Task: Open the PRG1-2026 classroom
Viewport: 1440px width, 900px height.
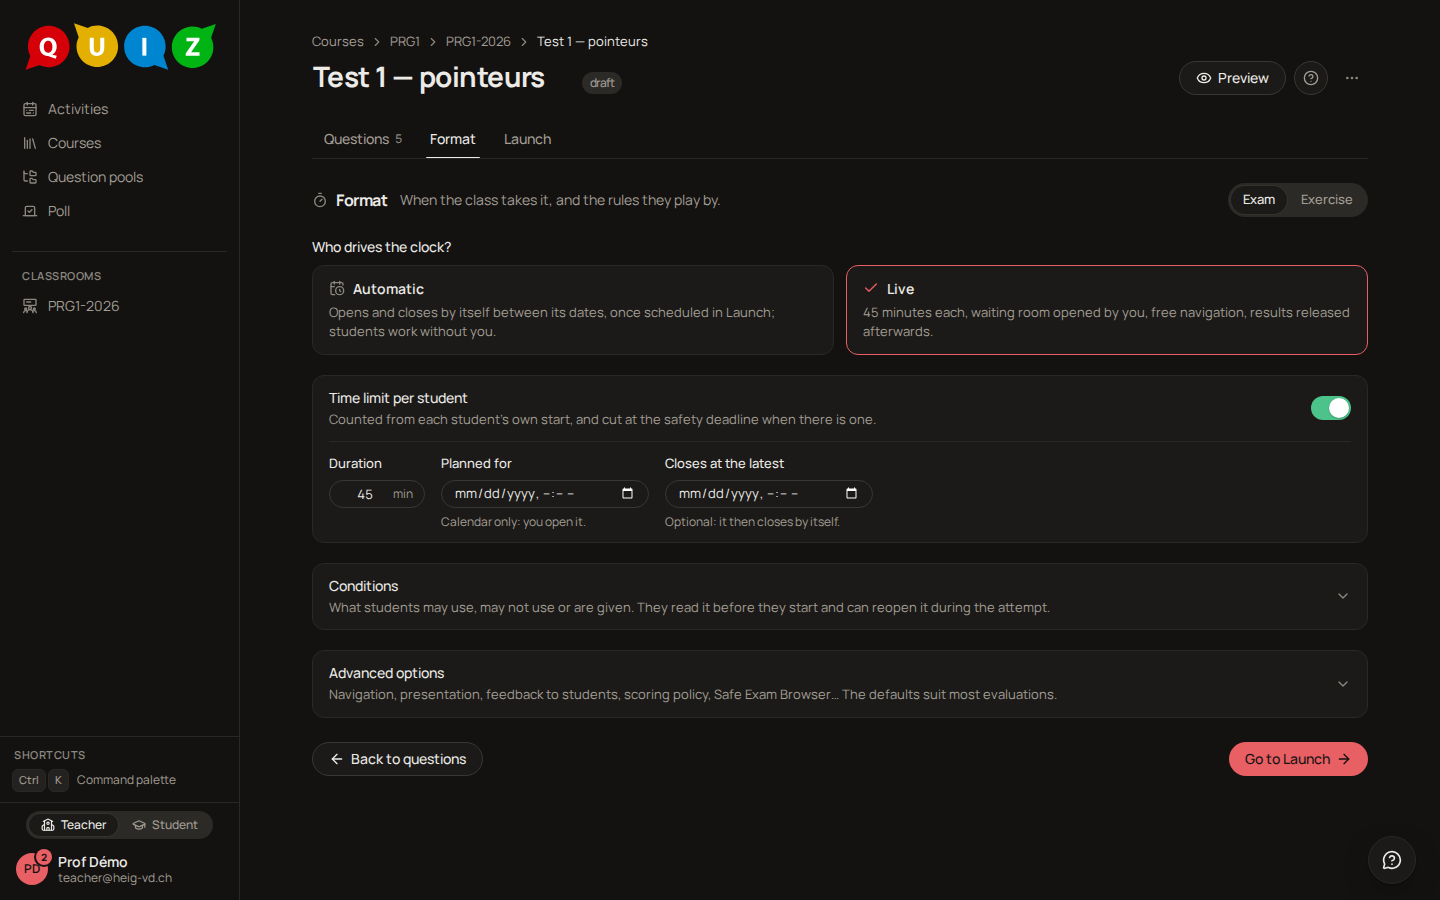Action: (120, 306)
